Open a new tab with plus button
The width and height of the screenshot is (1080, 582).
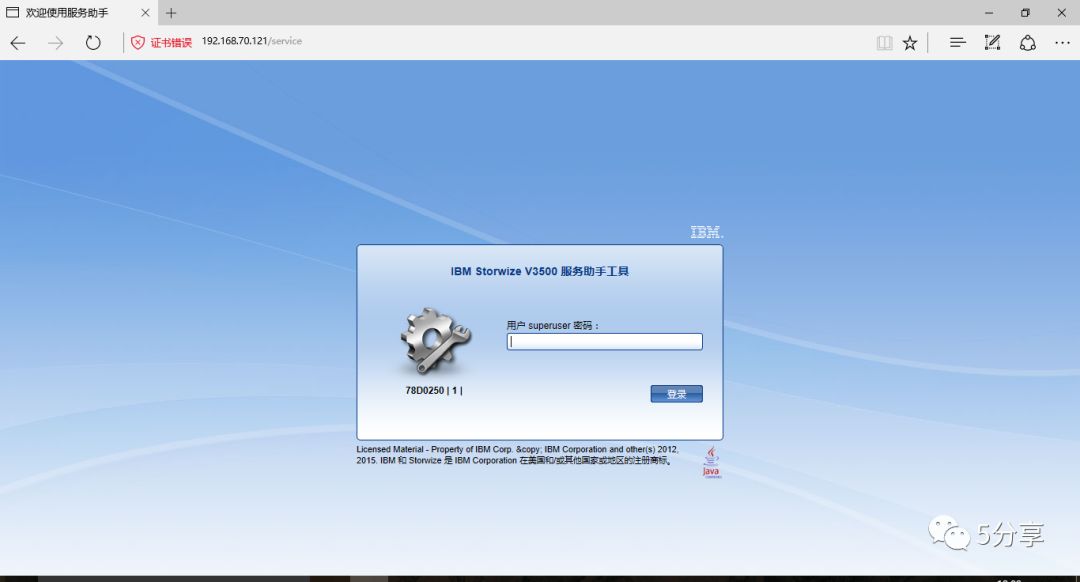click(x=171, y=12)
